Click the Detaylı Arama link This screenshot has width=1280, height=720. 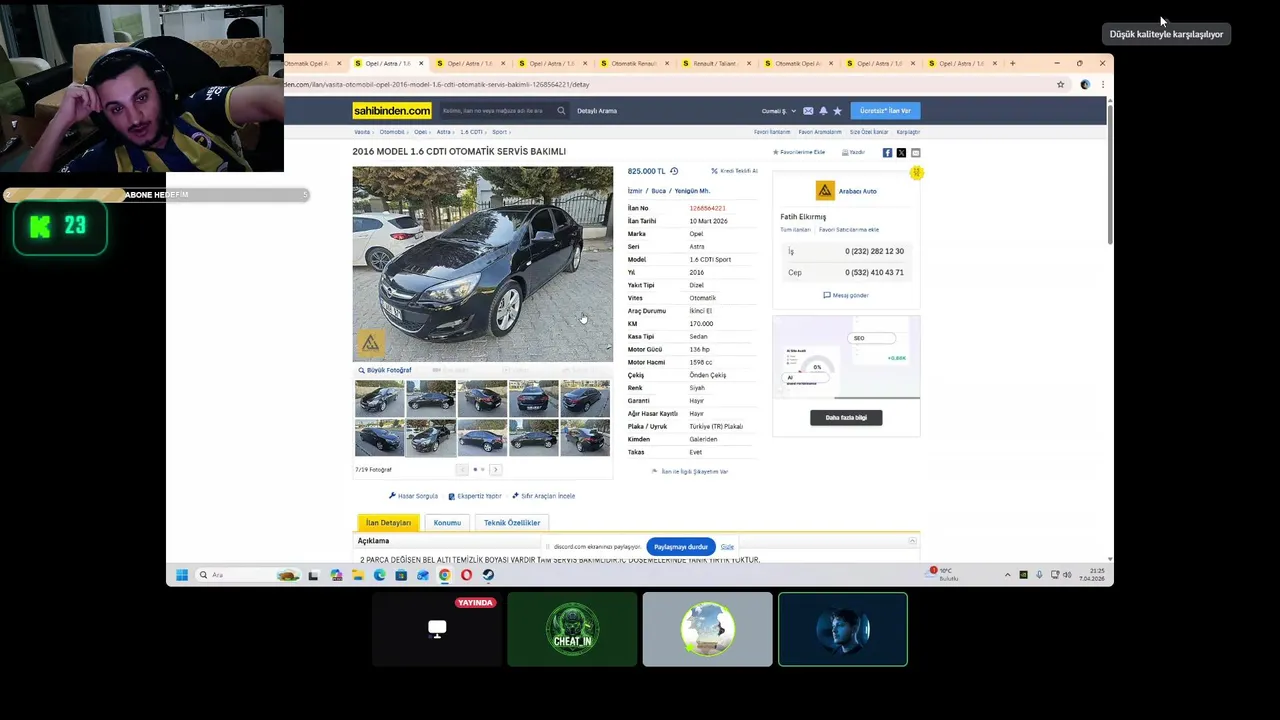click(597, 111)
